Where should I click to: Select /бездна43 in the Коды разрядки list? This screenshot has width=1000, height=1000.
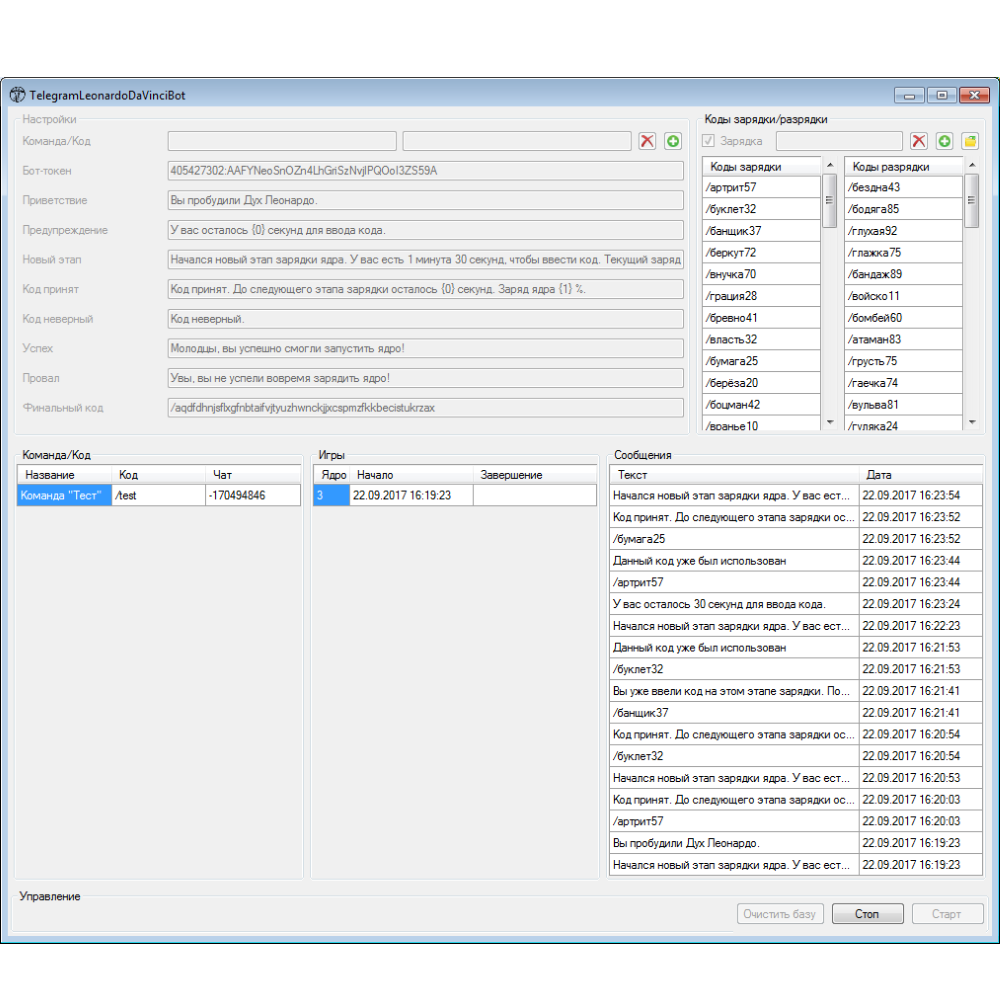tap(903, 187)
